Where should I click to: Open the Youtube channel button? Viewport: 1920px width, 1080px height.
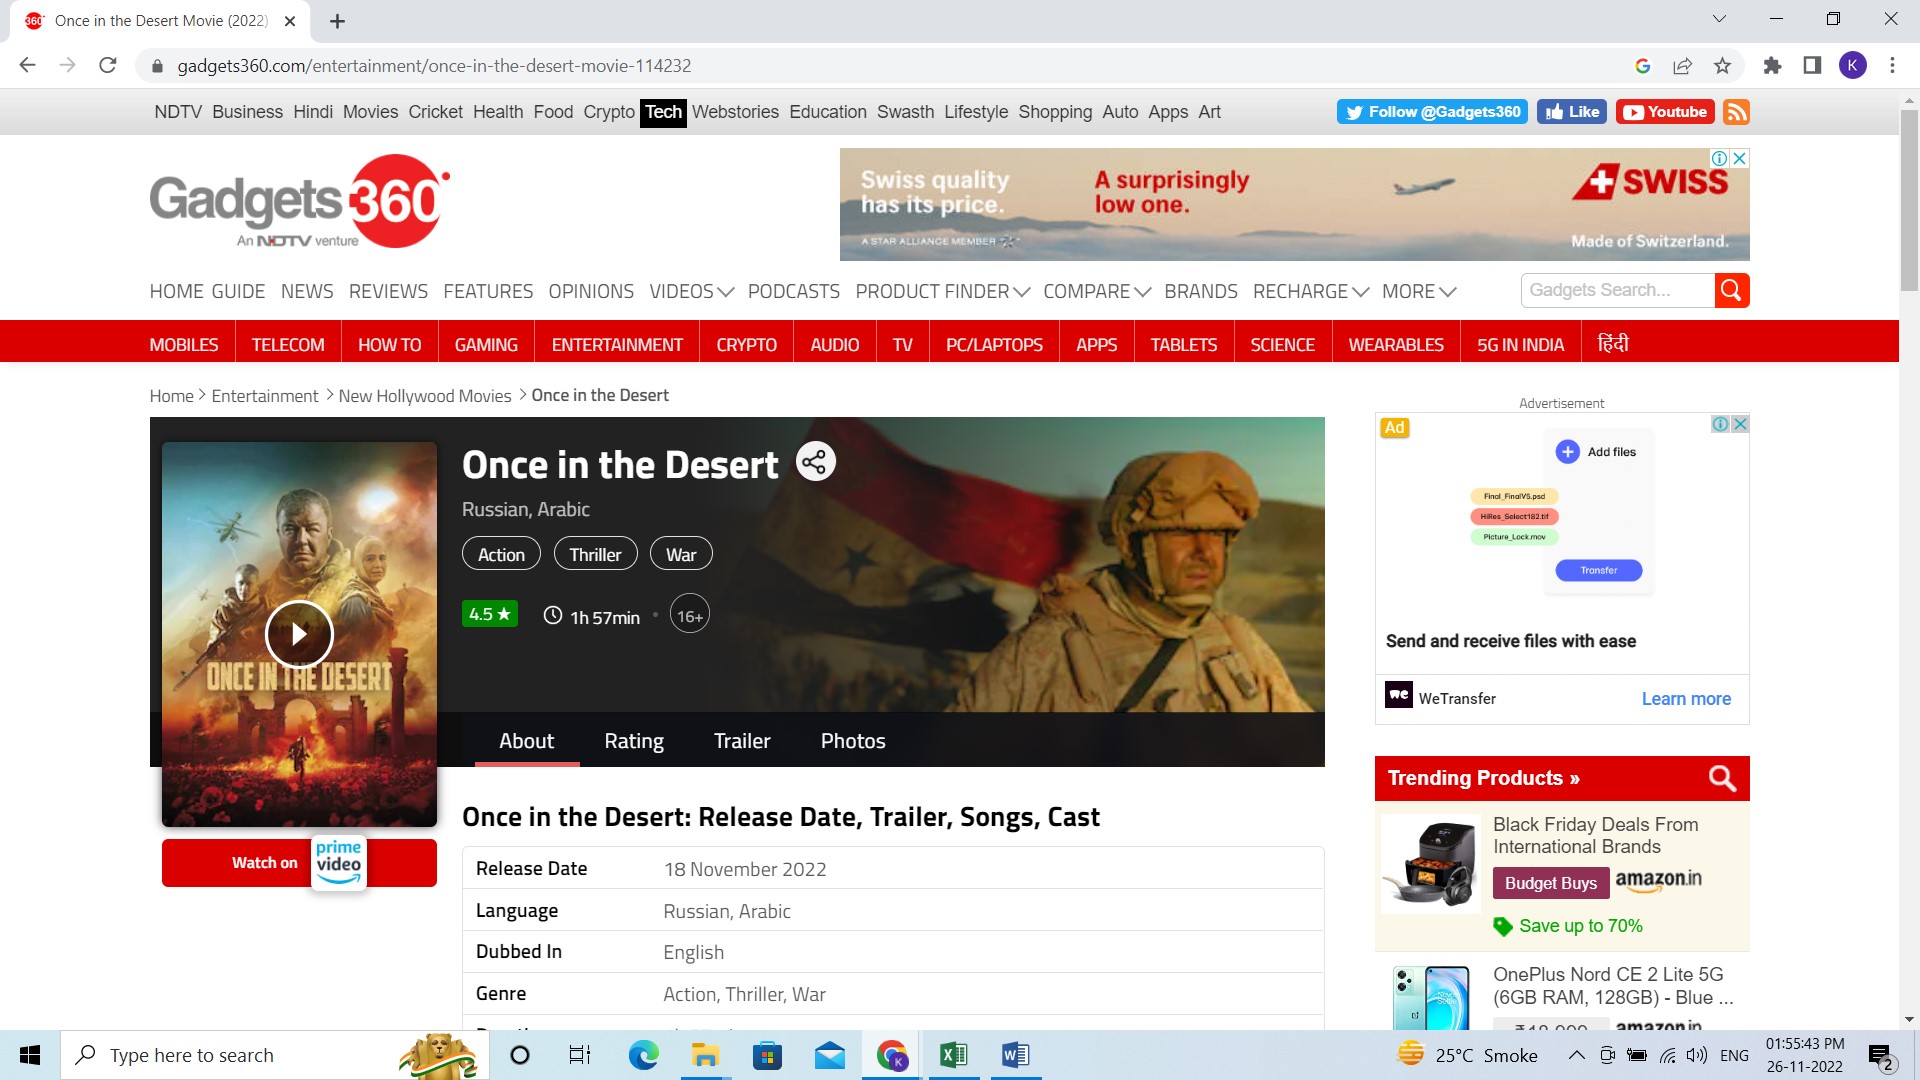point(1665,112)
